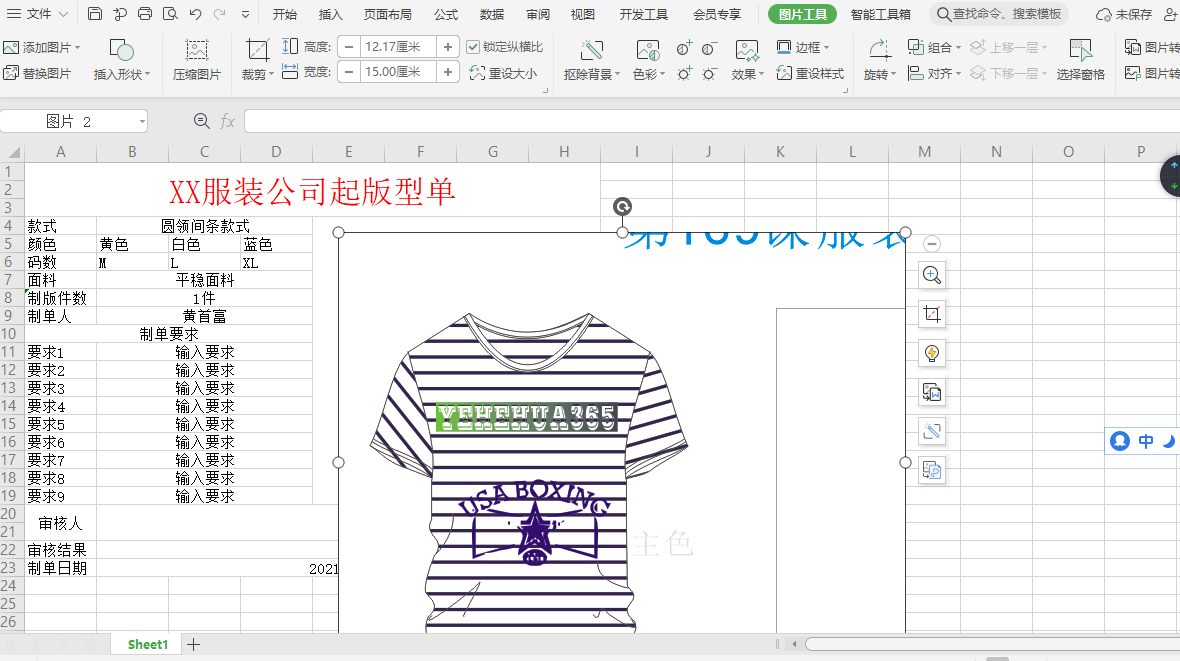Screen dimensions: 1180x661
Task: Click the Print icon
Action: click(x=145, y=14)
